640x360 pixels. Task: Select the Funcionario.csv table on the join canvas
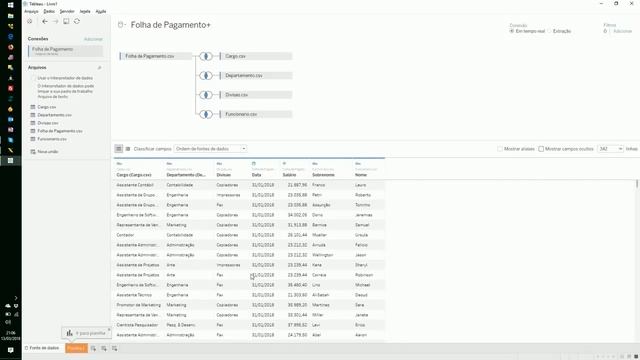coord(256,114)
